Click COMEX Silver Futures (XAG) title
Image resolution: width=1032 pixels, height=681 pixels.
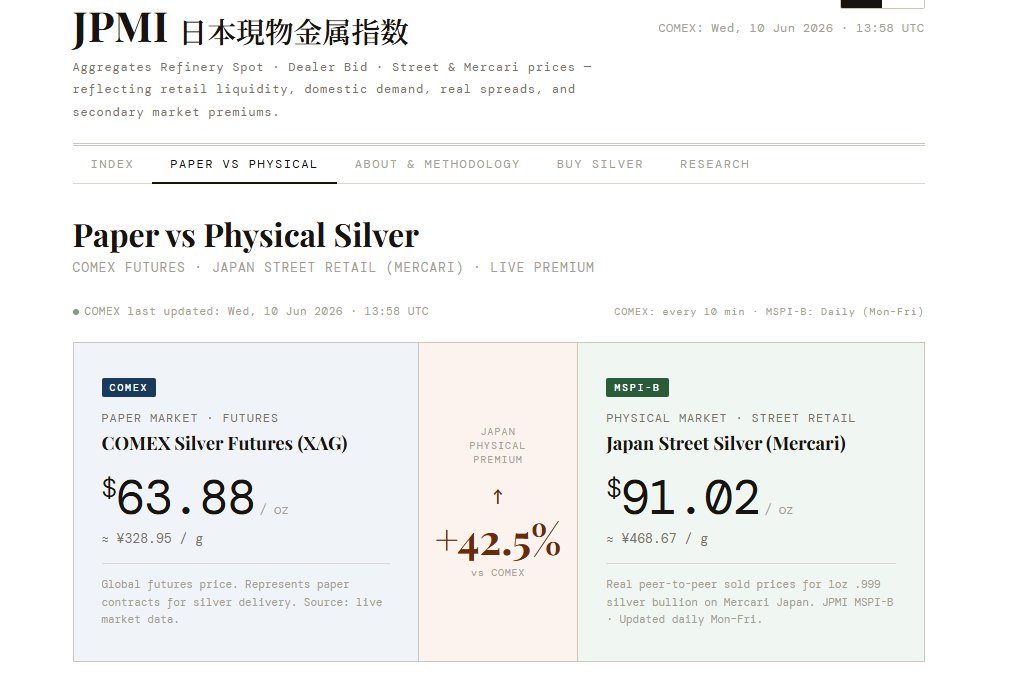224,443
